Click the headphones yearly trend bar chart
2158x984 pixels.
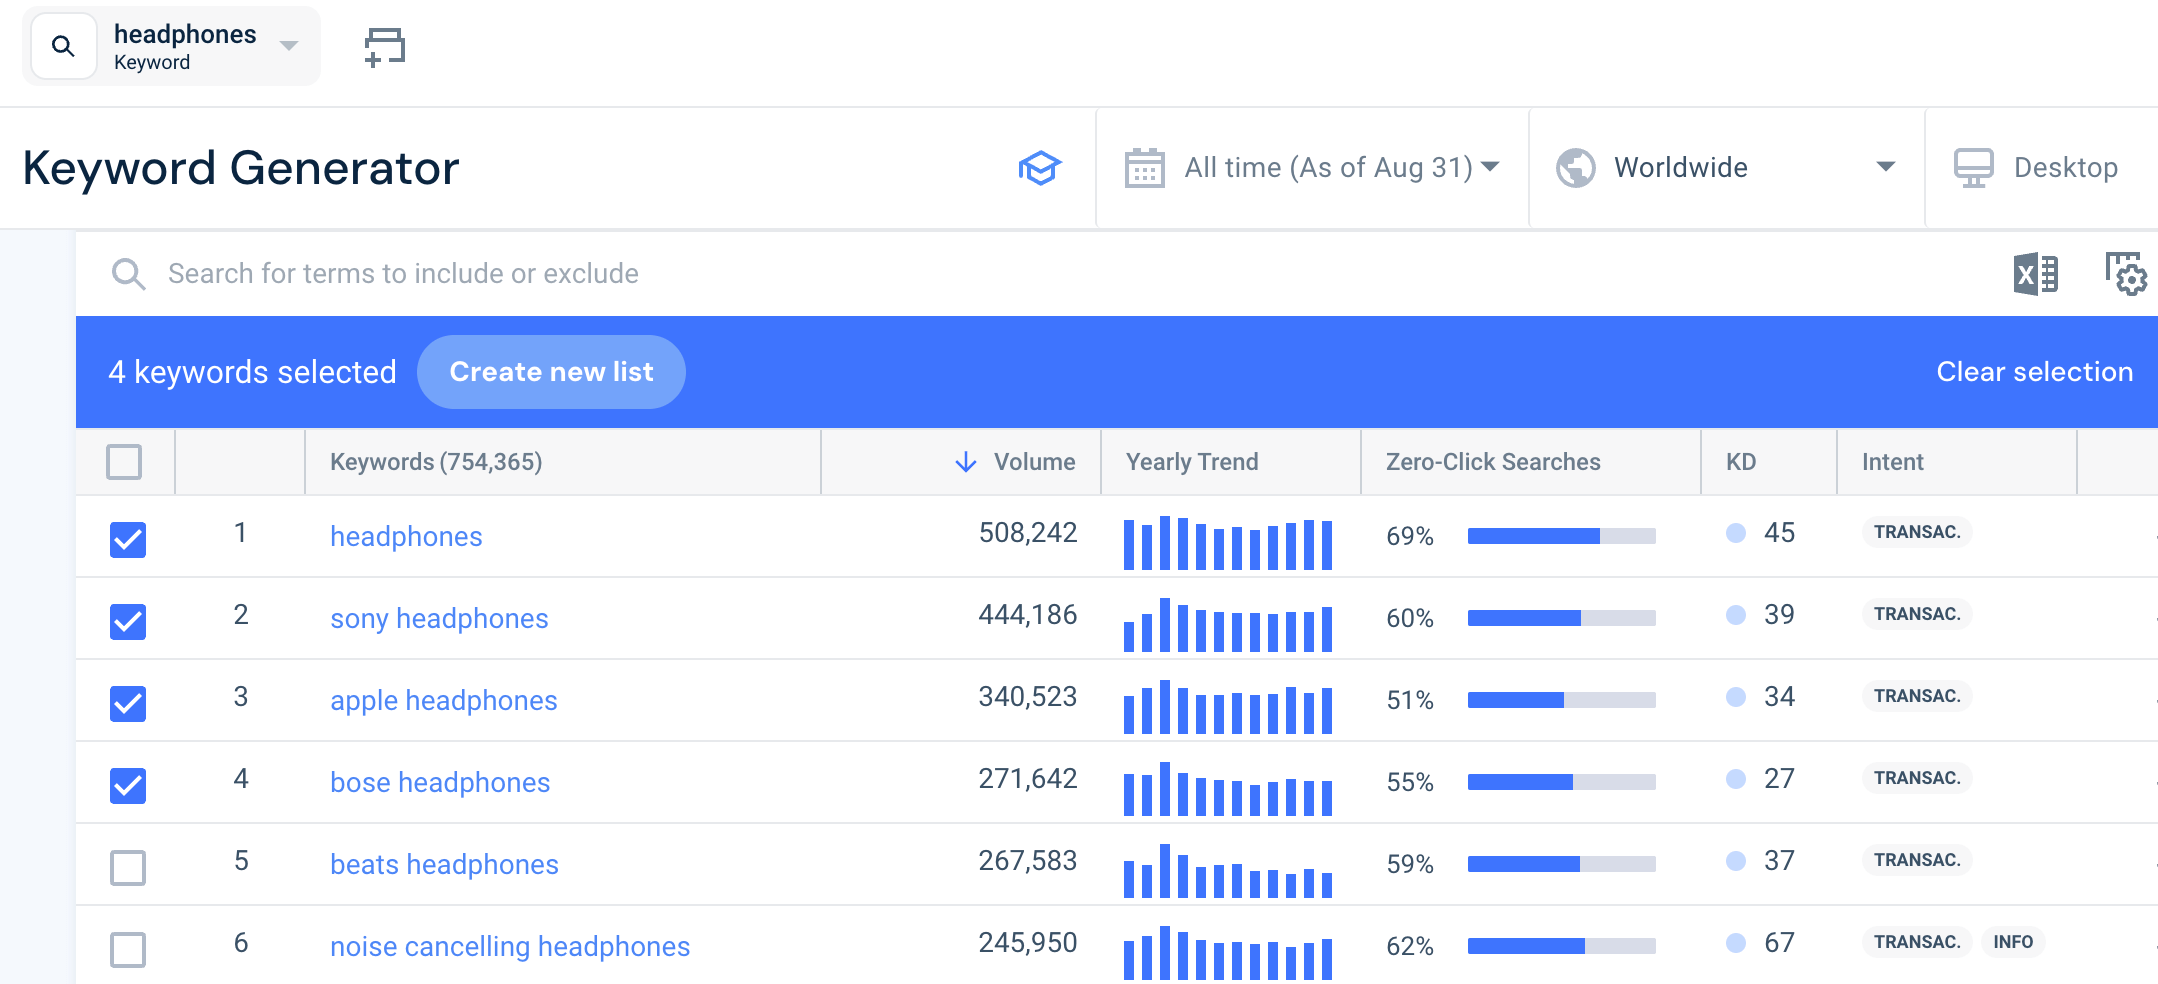[x=1228, y=543]
